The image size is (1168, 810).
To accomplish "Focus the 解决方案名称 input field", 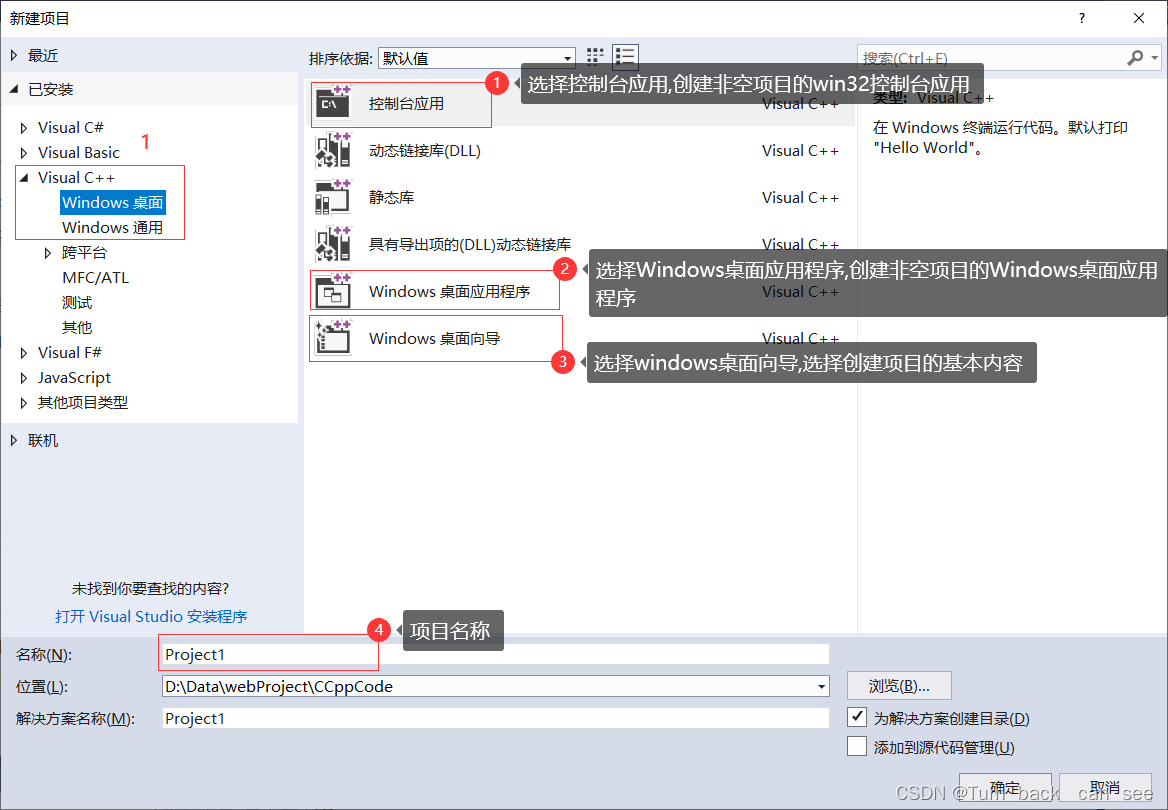I will 495,718.
